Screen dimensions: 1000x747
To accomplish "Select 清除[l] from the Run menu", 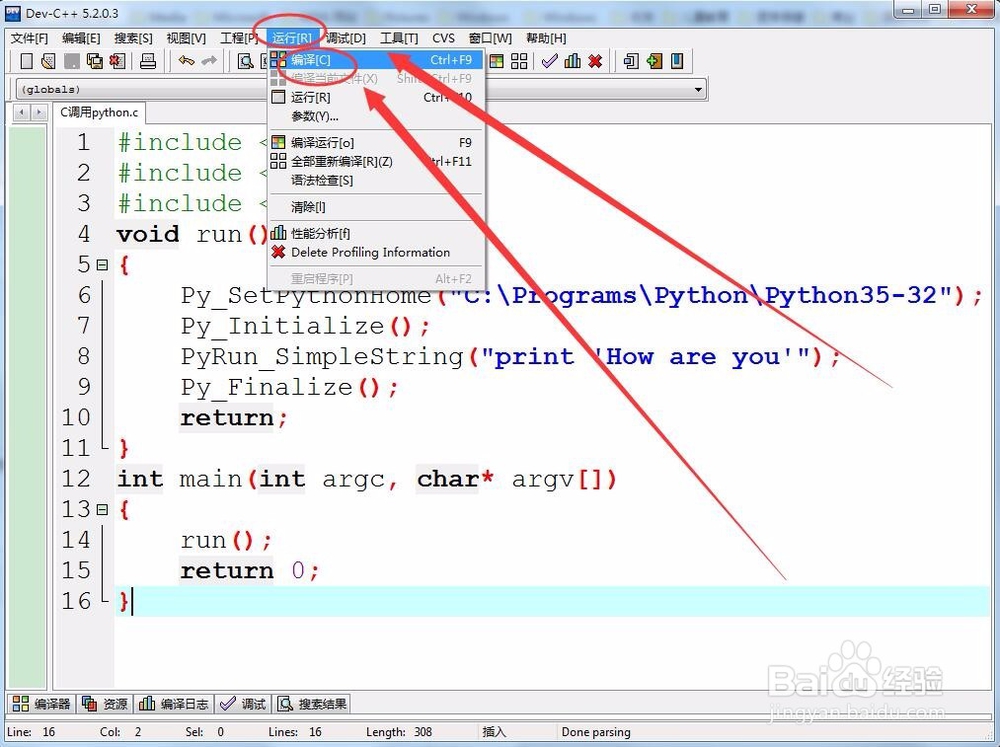I will point(308,207).
